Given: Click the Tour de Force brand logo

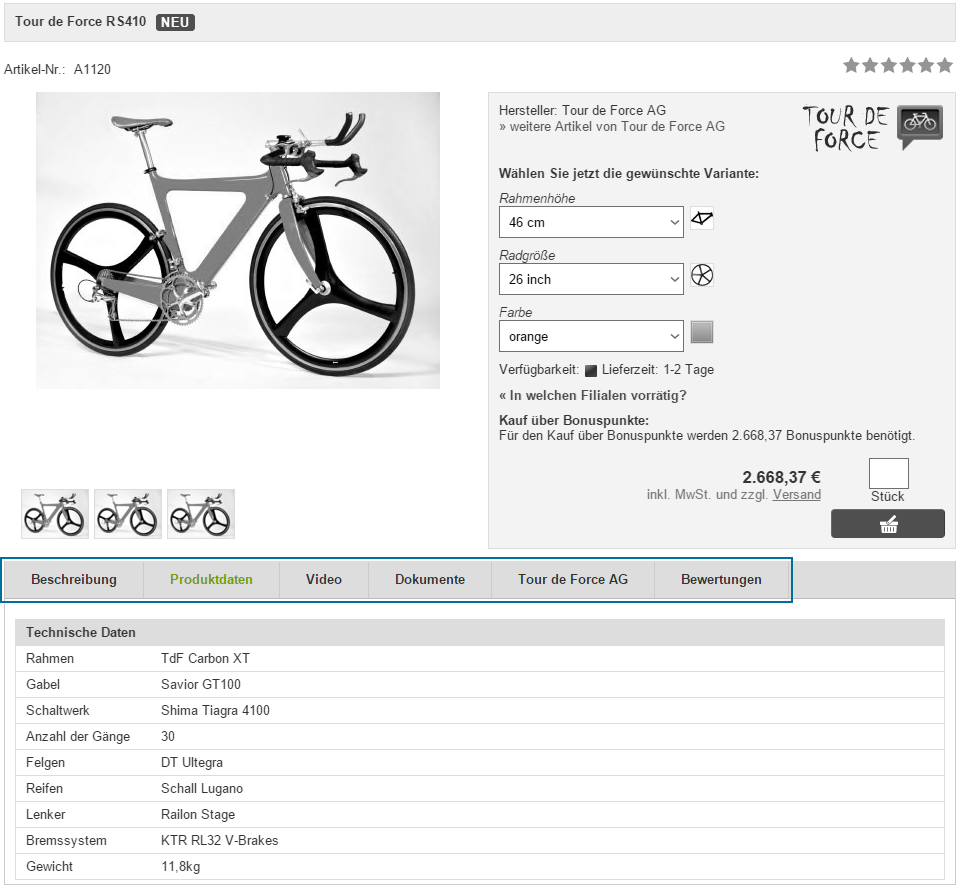Looking at the screenshot, I should click(x=872, y=128).
